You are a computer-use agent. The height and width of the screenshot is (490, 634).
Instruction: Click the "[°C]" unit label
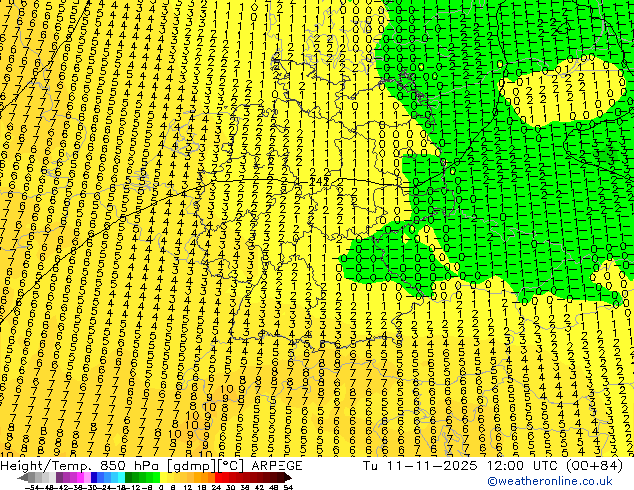coord(231,466)
